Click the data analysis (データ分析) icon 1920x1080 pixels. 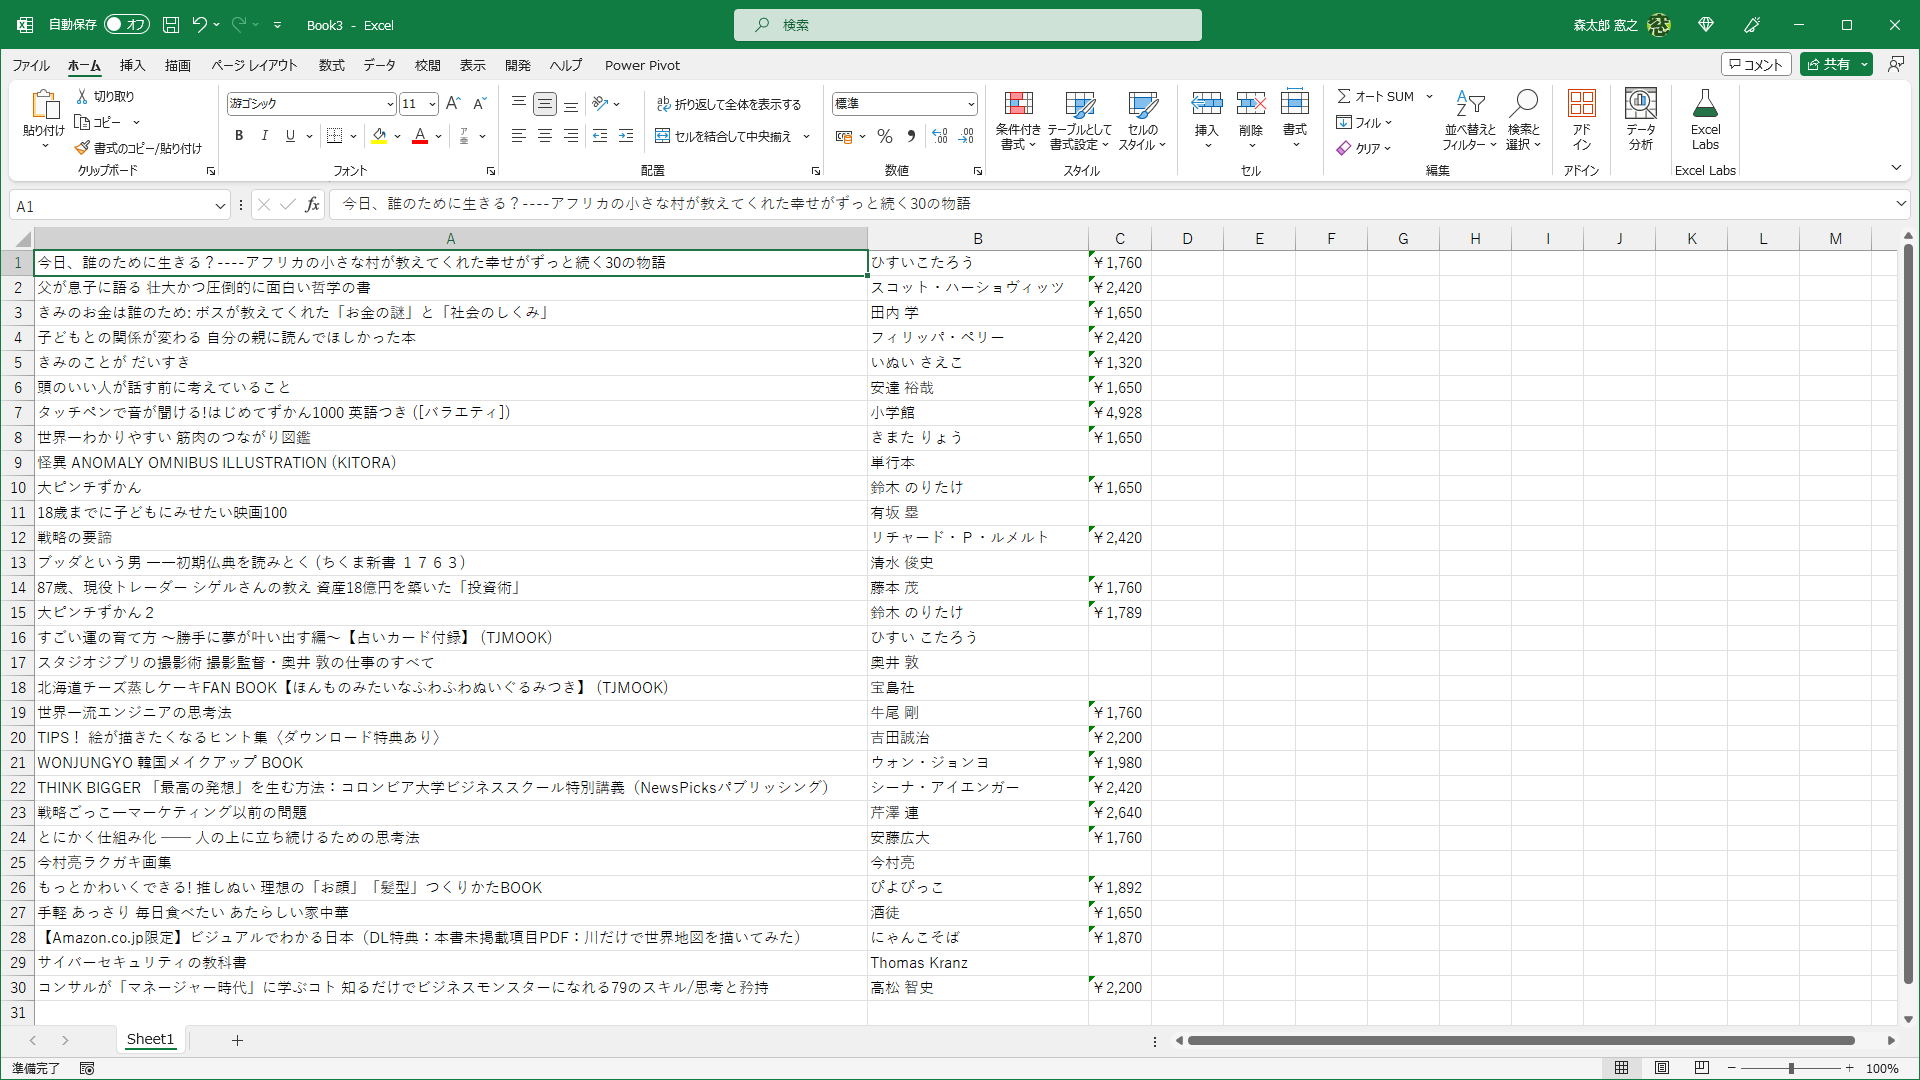(x=1640, y=120)
